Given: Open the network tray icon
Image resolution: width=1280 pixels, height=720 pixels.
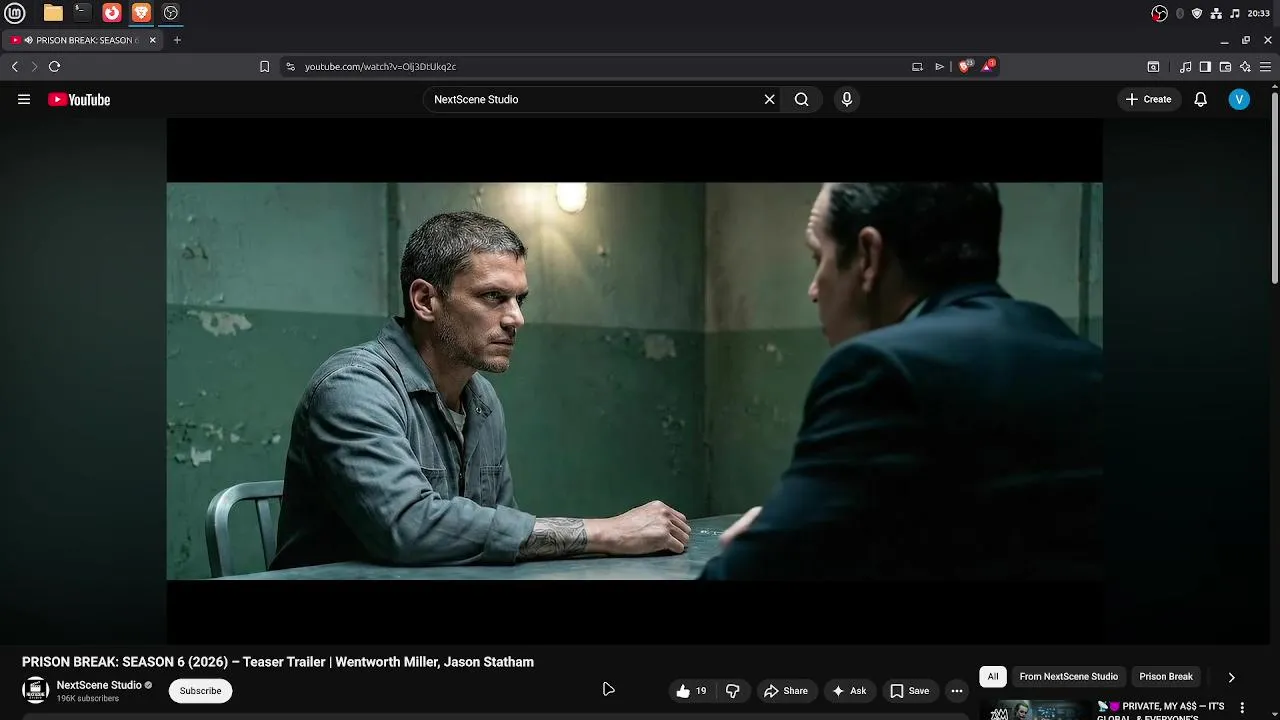Looking at the screenshot, I should [1216, 13].
